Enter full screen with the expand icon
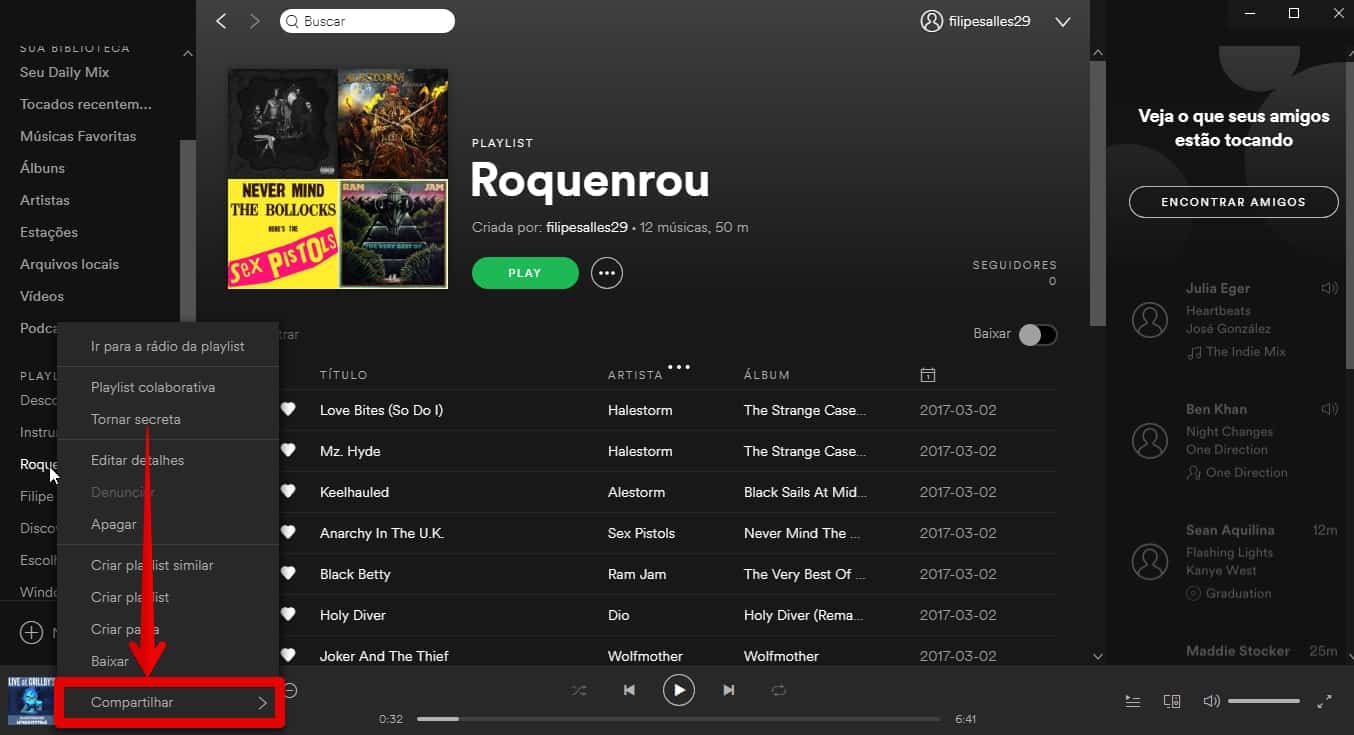Viewport: 1354px width, 735px height. [x=1324, y=702]
